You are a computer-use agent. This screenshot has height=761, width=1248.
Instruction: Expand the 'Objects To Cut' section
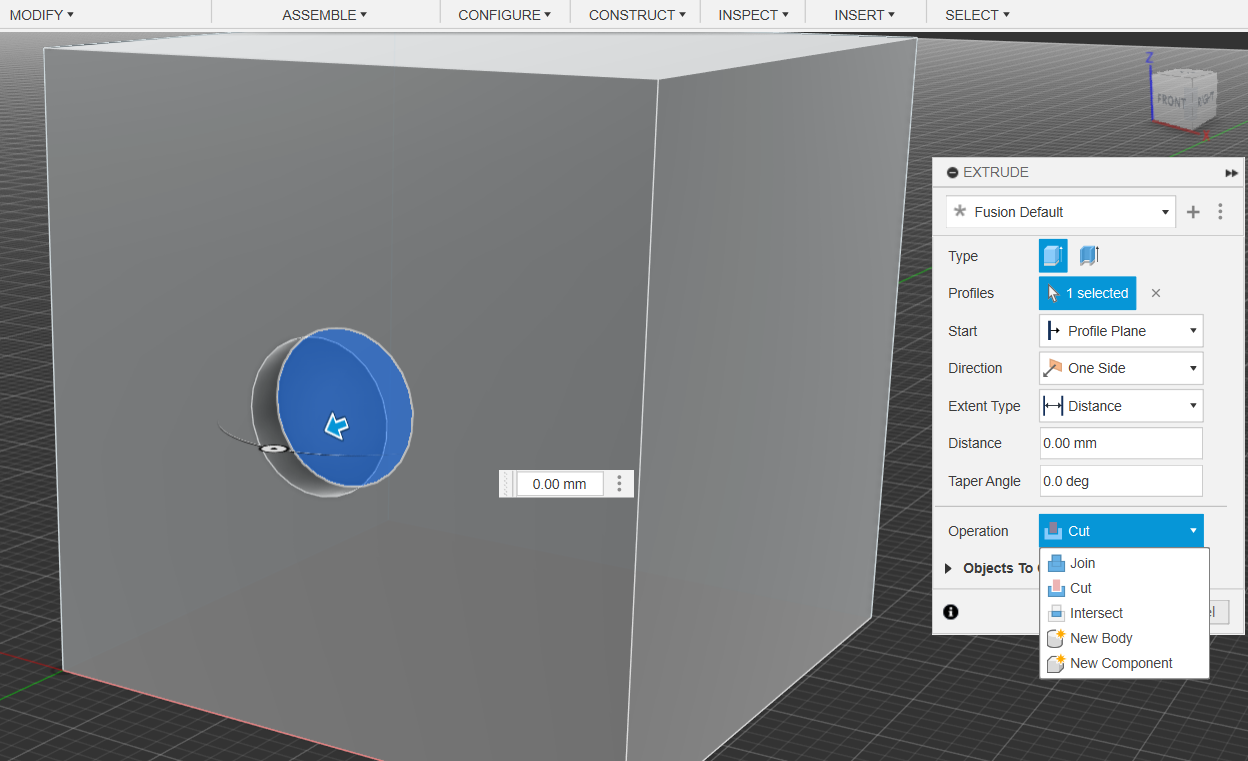(949, 568)
